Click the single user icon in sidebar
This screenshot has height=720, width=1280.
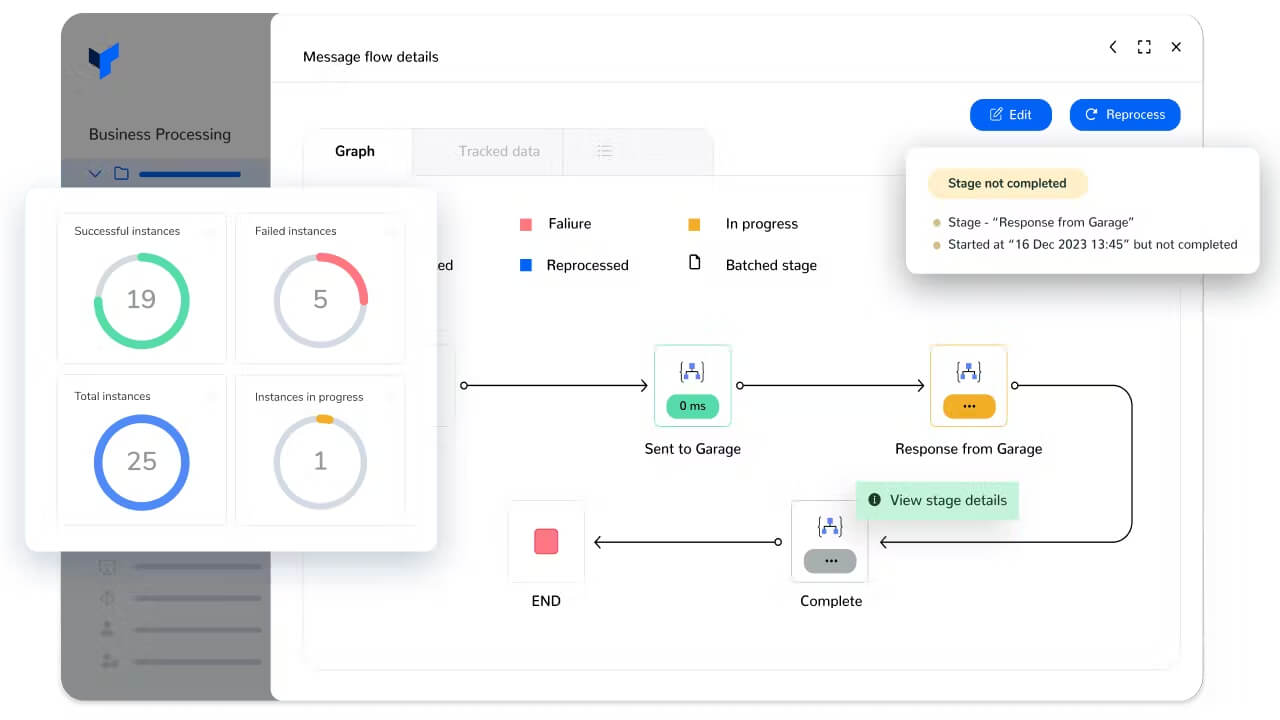click(x=108, y=629)
